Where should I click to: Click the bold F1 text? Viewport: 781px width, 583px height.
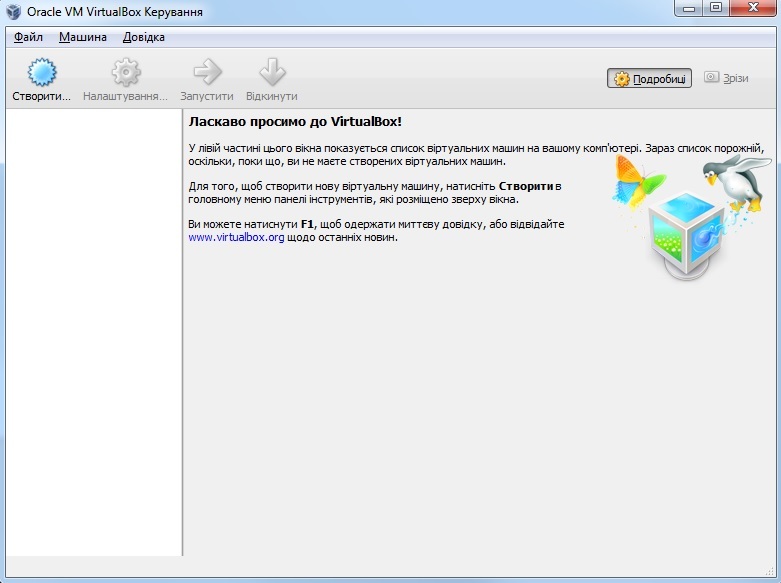[307, 224]
